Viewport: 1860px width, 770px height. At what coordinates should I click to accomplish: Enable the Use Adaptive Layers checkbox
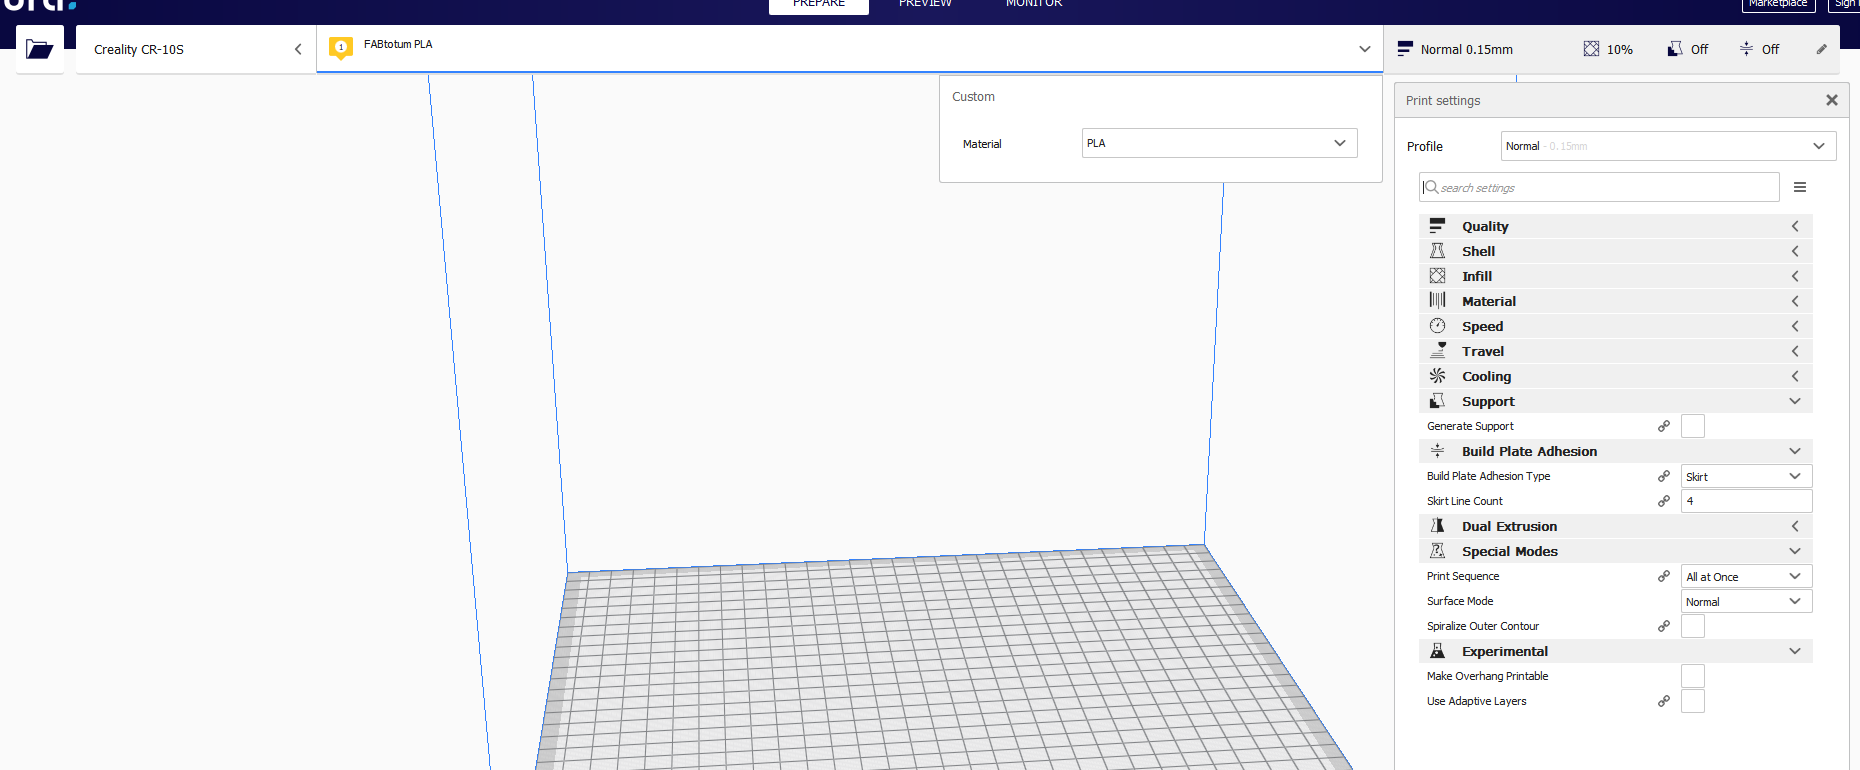coord(1693,701)
